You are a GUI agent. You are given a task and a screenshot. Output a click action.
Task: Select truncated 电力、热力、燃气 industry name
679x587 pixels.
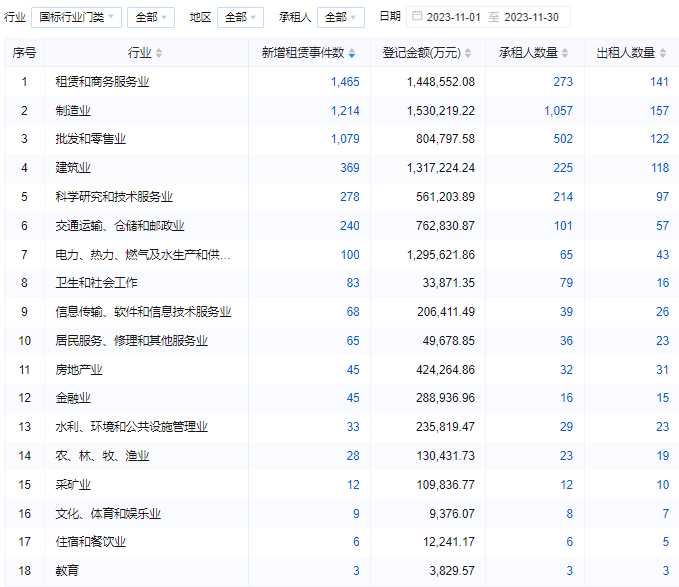pyautogui.click(x=142, y=255)
